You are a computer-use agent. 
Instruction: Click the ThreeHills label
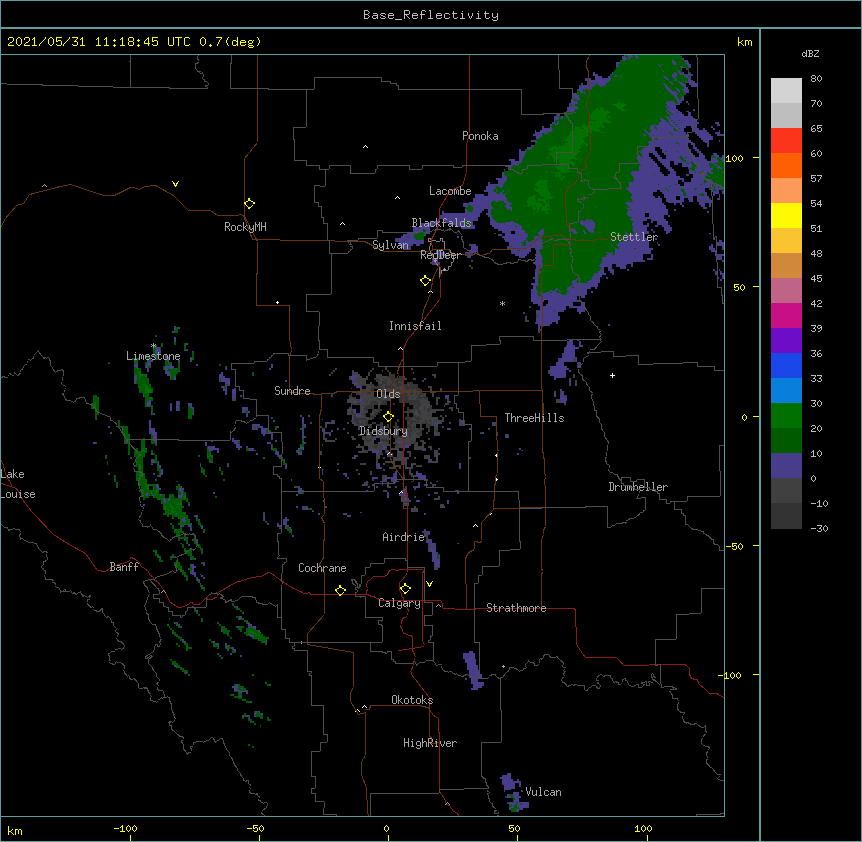coord(534,418)
